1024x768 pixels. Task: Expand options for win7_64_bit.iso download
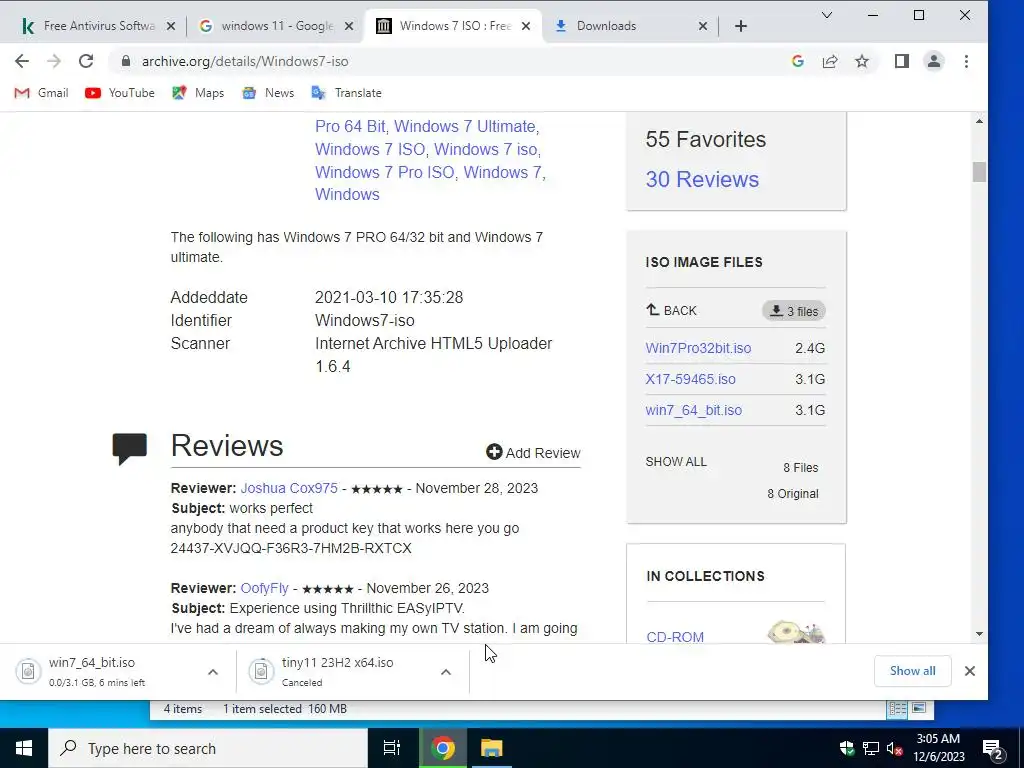click(x=213, y=671)
